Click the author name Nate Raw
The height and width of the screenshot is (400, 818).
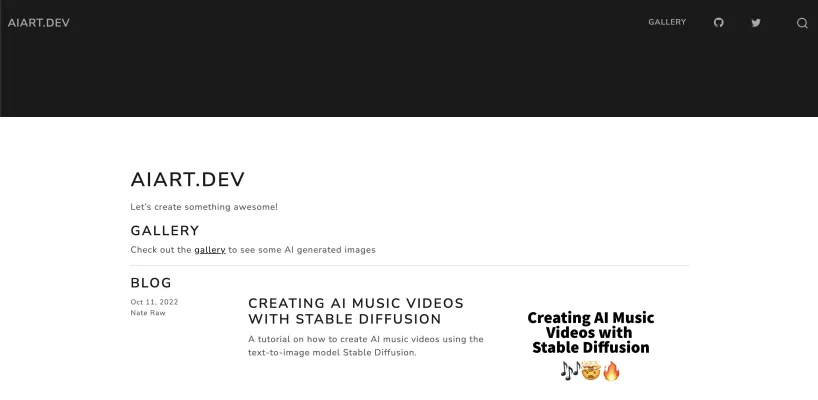pyautogui.click(x=148, y=313)
